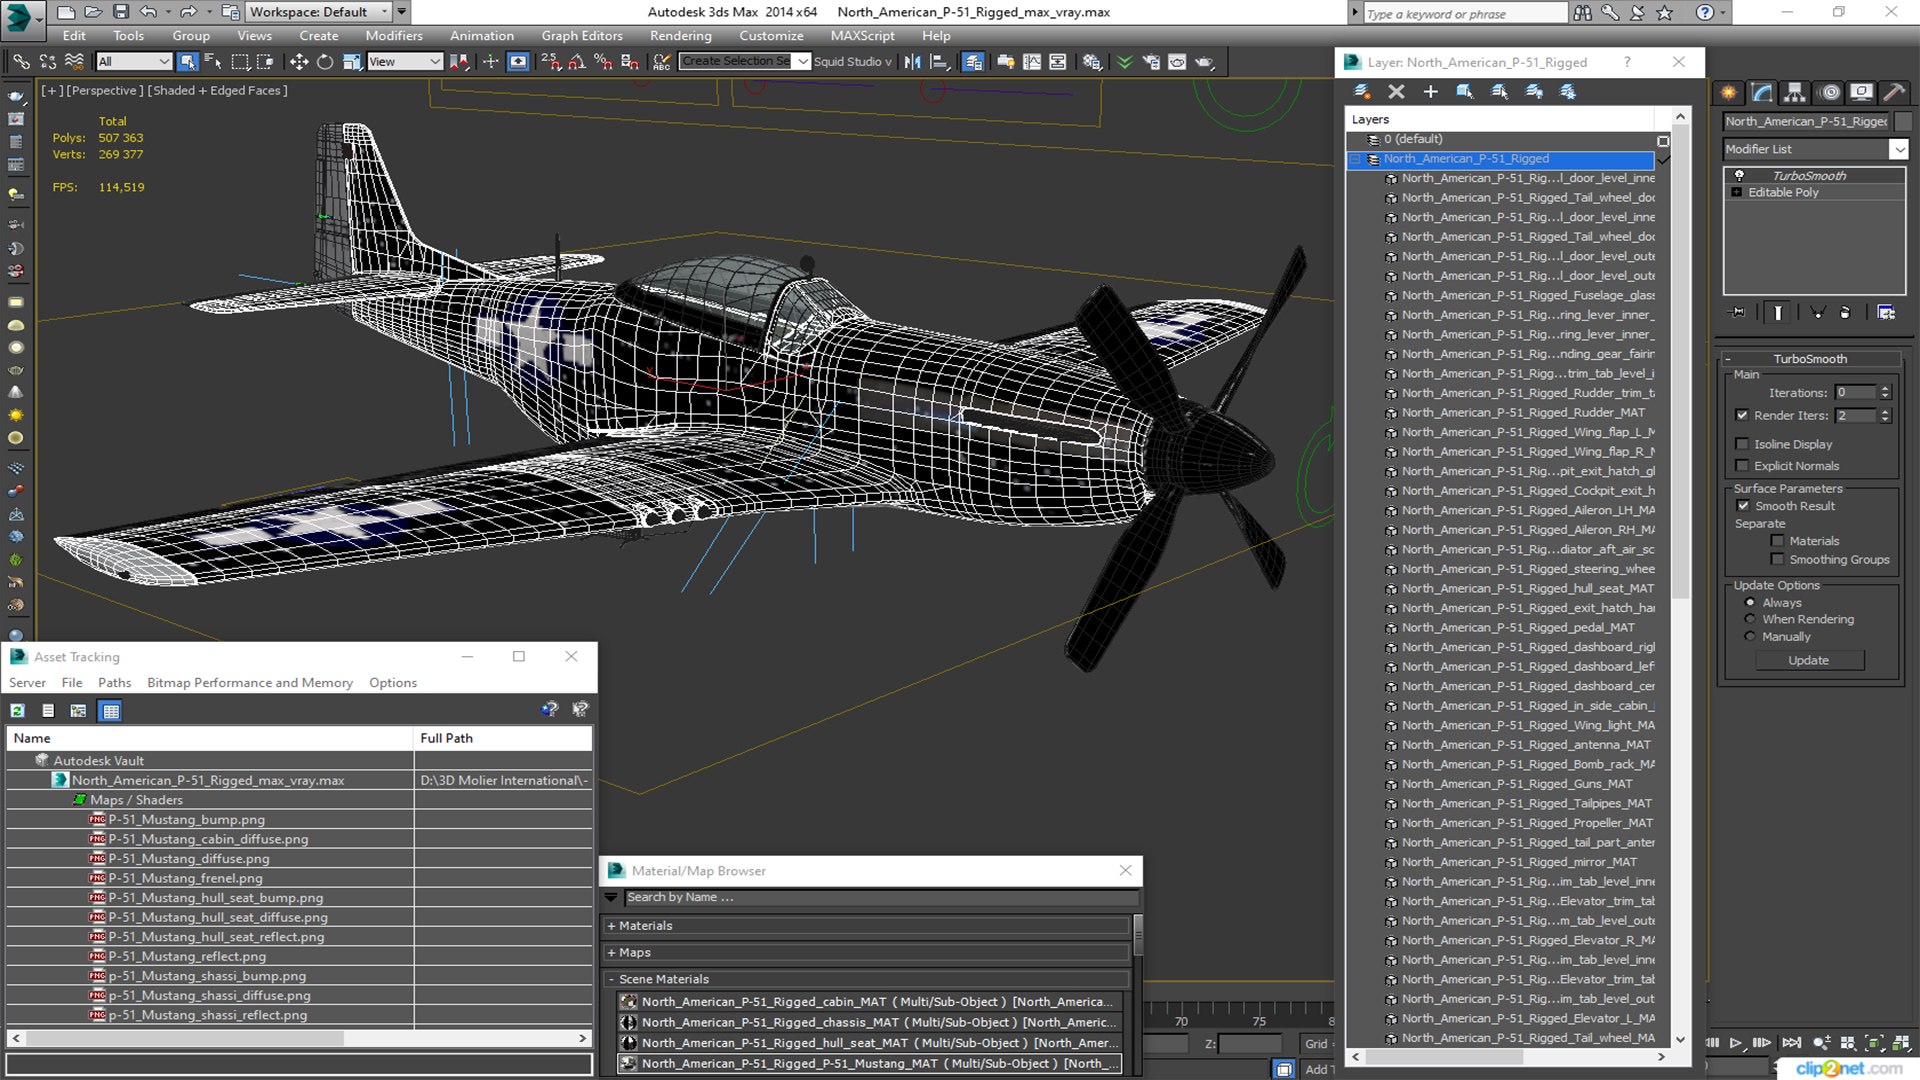1920x1080 pixels.
Task: Collapse North_American_P-51_Rigged layer tree
Action: click(x=1356, y=159)
